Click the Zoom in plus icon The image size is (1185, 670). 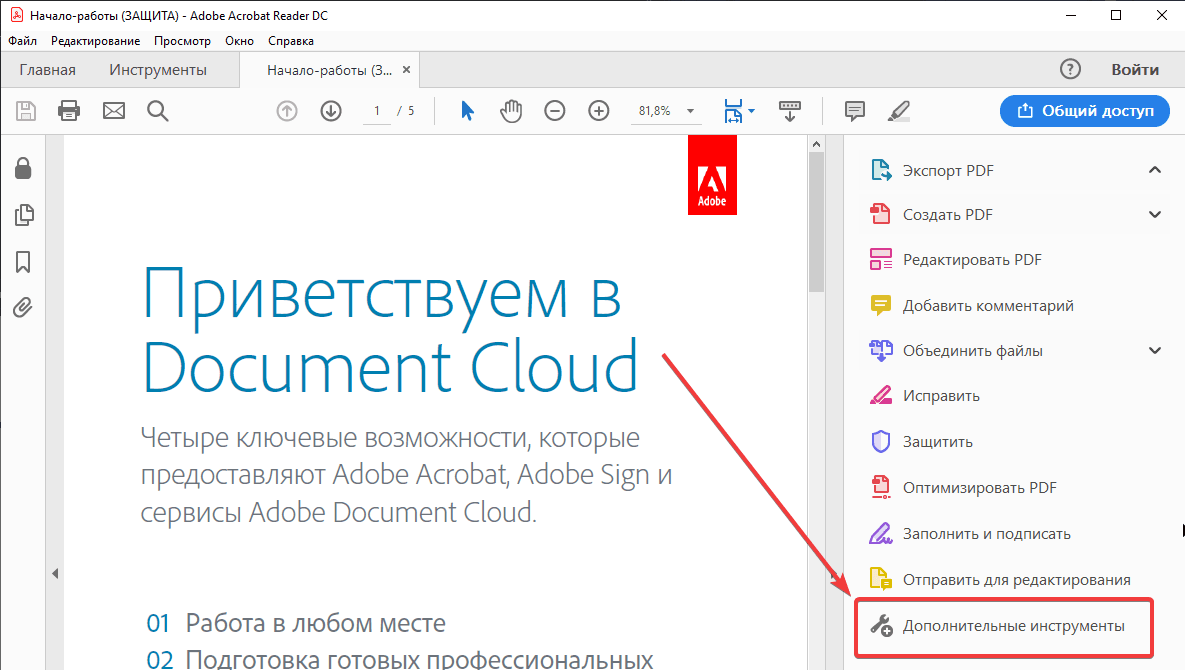tap(599, 111)
